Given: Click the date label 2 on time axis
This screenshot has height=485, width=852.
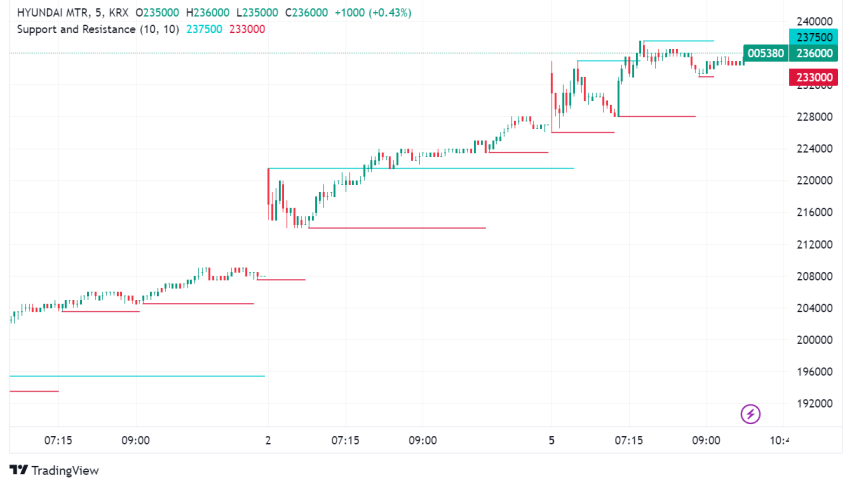Looking at the screenshot, I should tap(268, 440).
